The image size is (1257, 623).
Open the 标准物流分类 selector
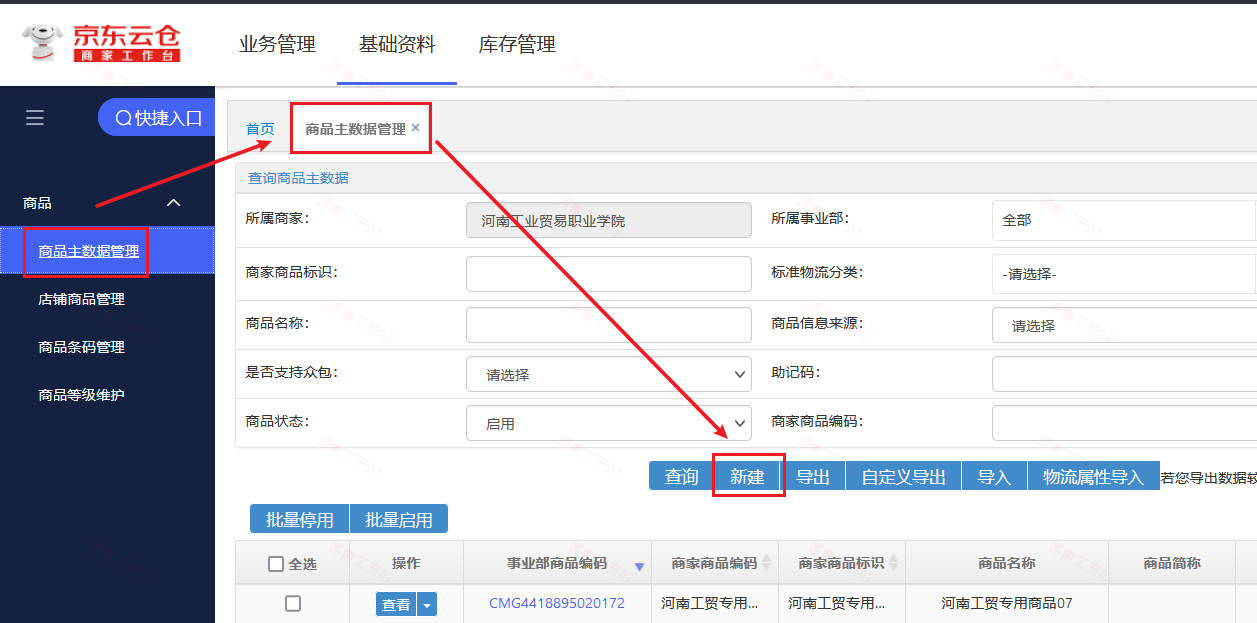1124,274
